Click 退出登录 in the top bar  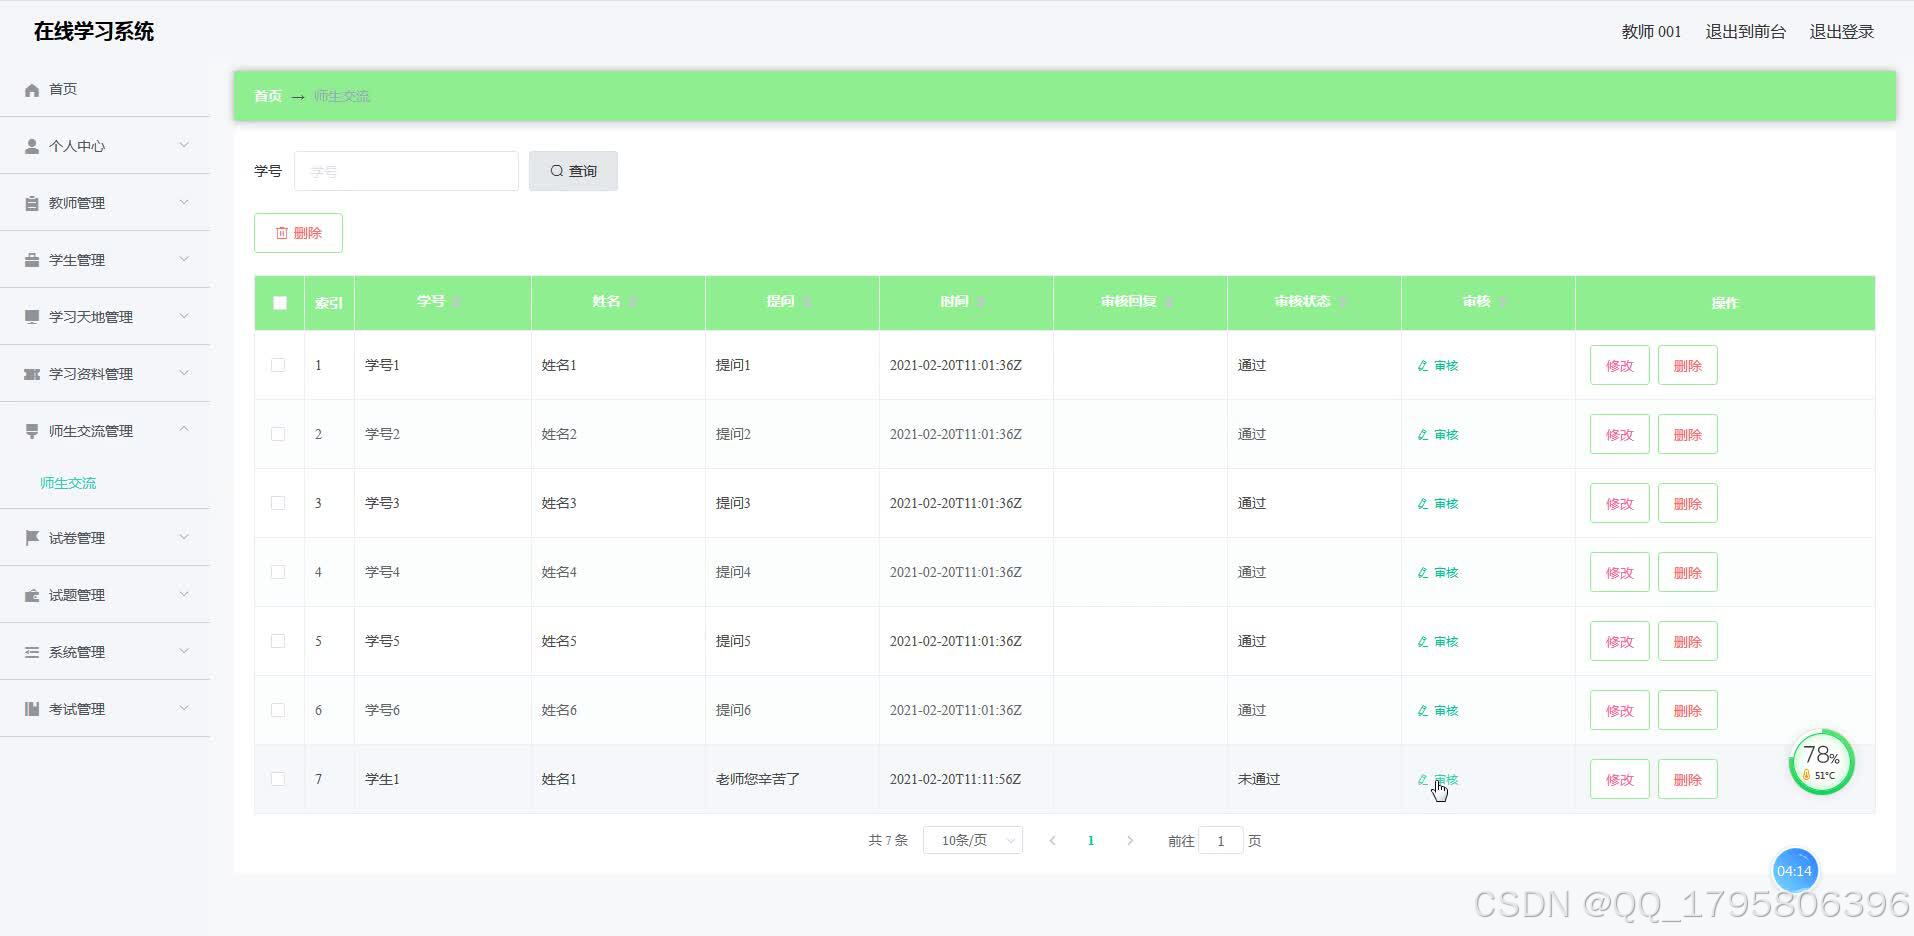(x=1841, y=32)
